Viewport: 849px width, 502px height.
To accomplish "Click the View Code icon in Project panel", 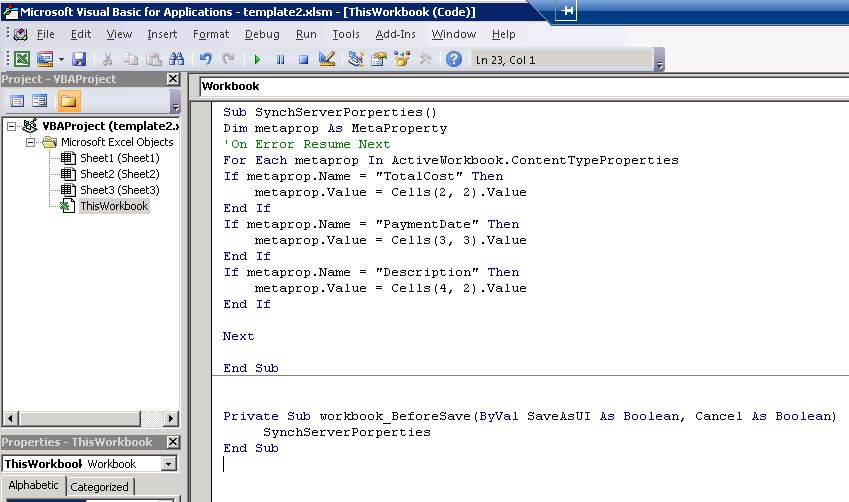I will click(17, 101).
